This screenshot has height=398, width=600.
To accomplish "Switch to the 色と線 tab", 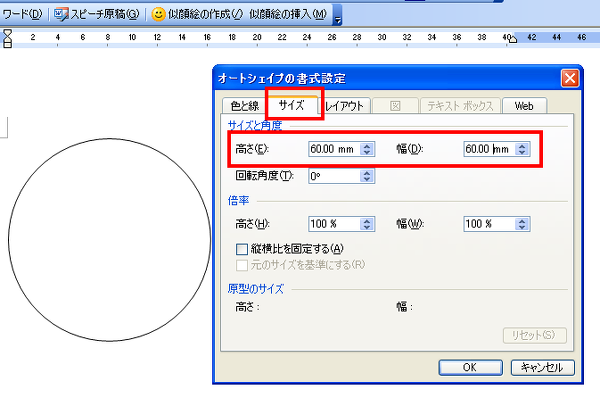I will point(245,106).
